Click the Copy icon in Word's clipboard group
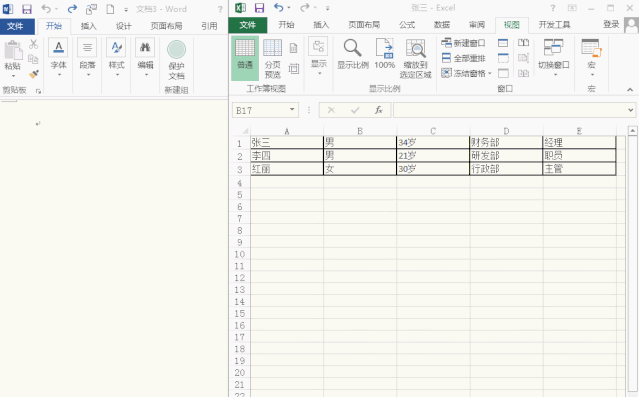The width and height of the screenshot is (639, 397). (x=33, y=59)
